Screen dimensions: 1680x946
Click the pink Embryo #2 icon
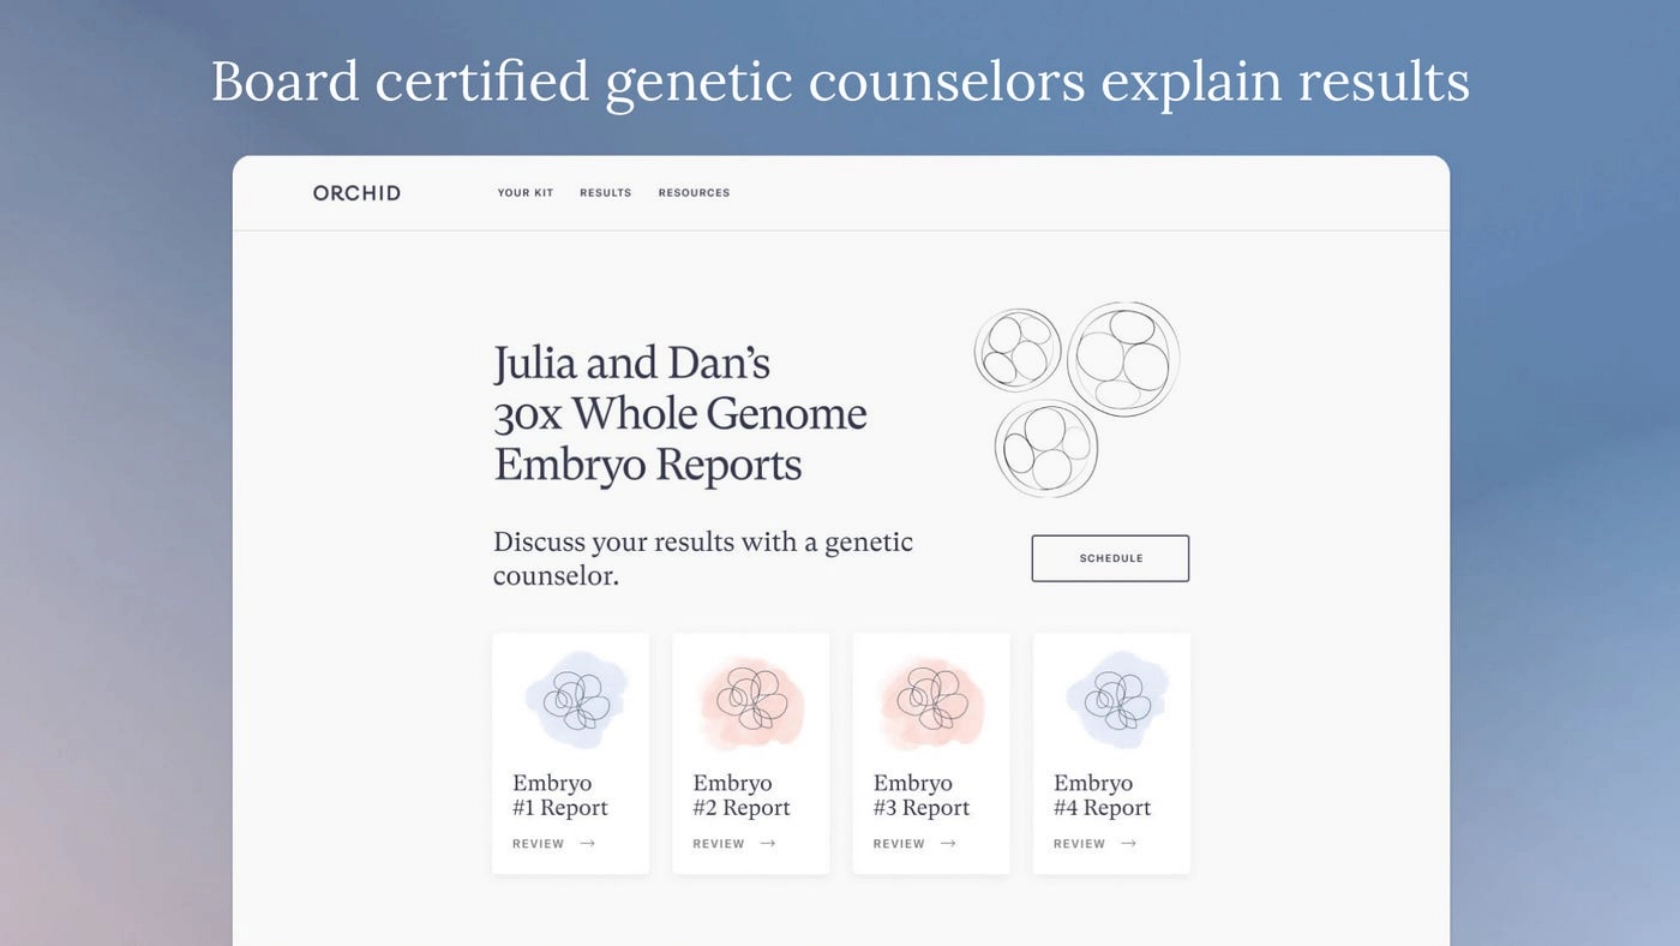pos(752,699)
